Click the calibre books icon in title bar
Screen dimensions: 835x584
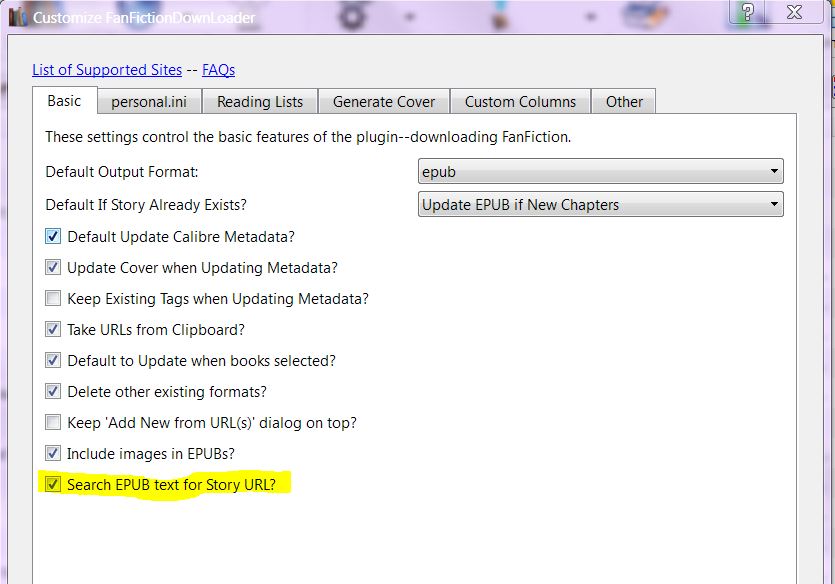tap(17, 18)
